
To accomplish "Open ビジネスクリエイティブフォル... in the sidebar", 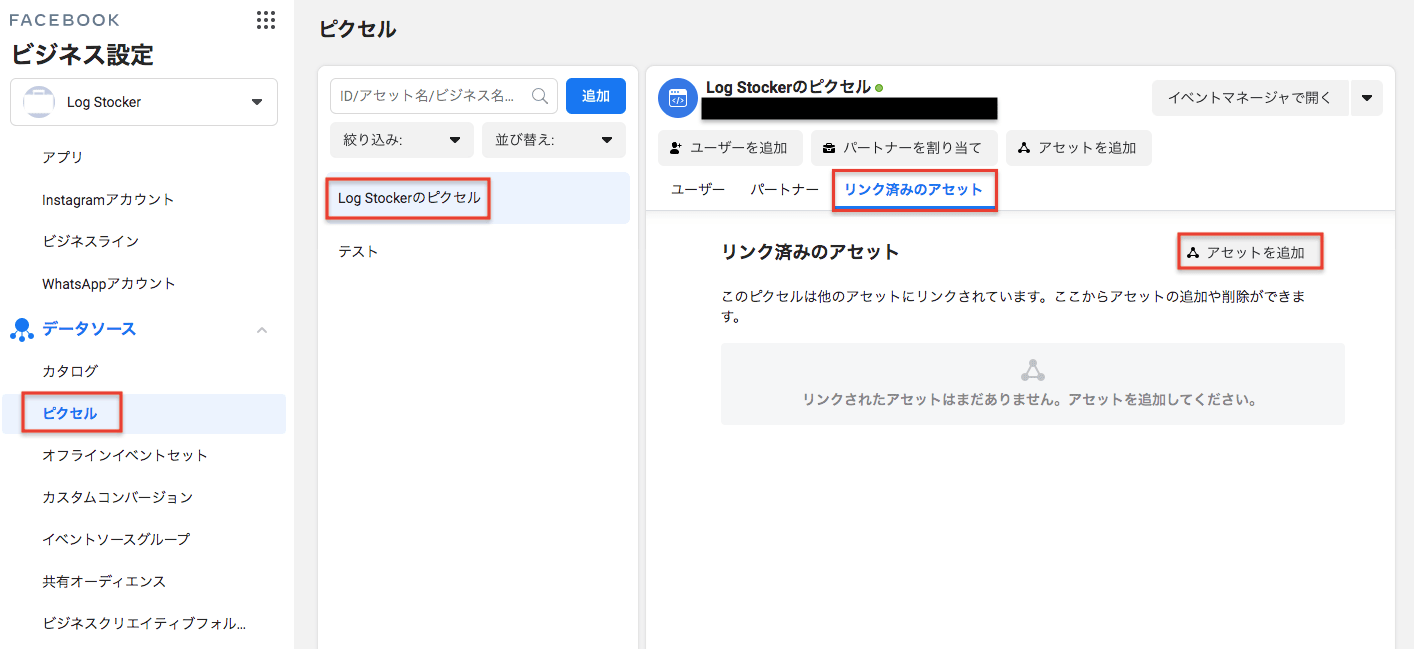I will pos(144,623).
